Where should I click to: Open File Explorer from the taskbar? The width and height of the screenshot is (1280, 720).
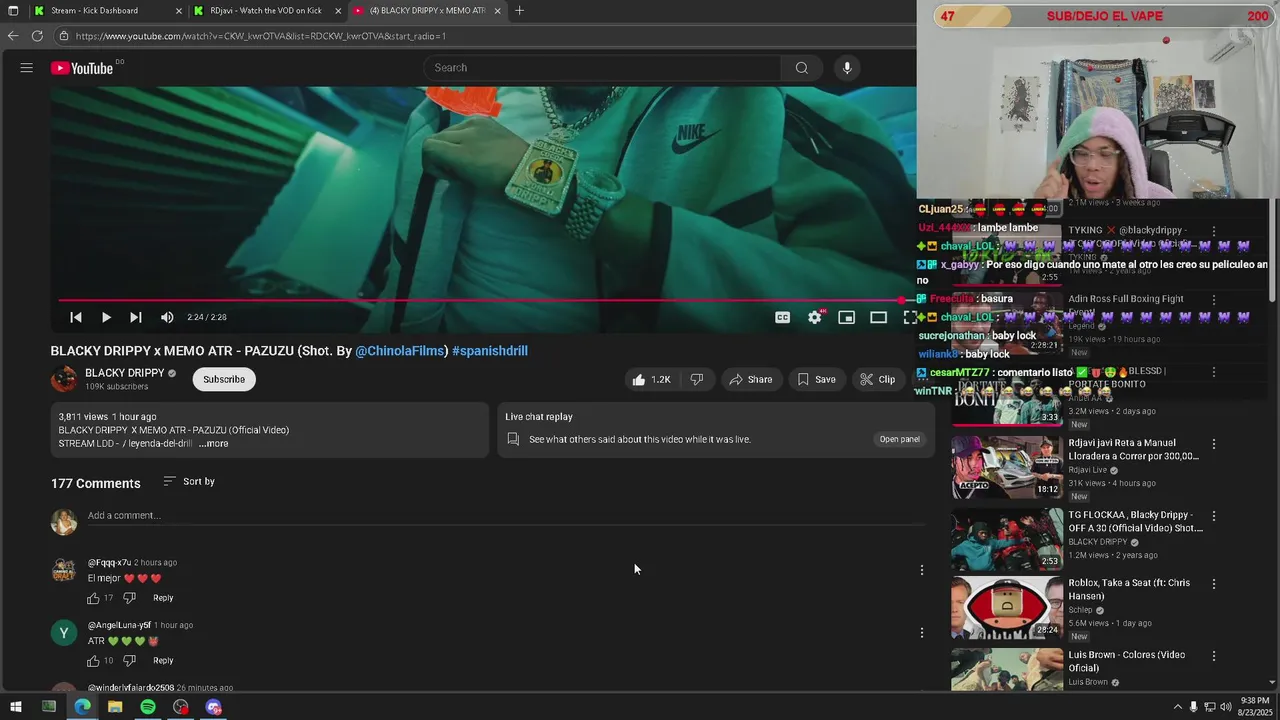(115, 707)
